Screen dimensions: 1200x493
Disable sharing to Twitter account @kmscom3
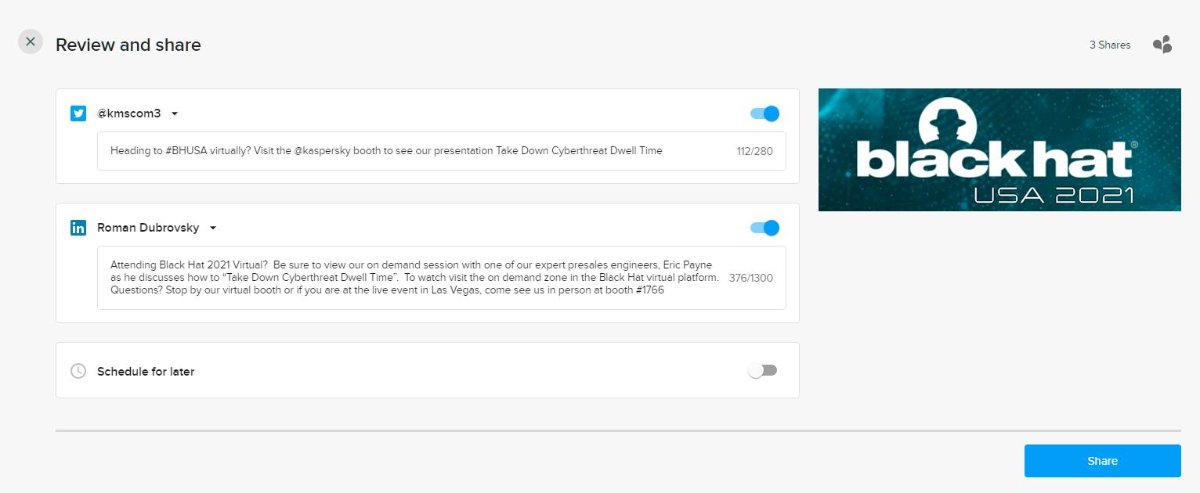(764, 114)
